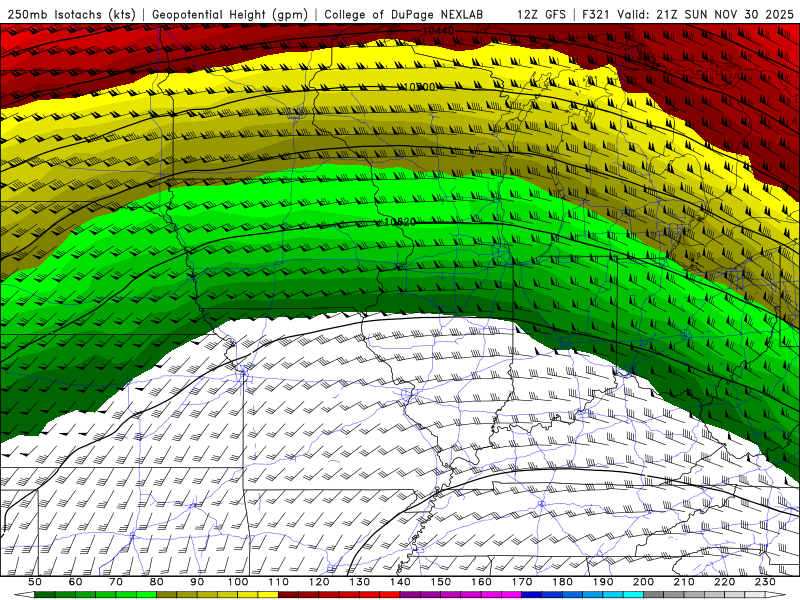Click the 'Geopotential Height (gpm)' header text
The image size is (800, 600).
coord(230,14)
